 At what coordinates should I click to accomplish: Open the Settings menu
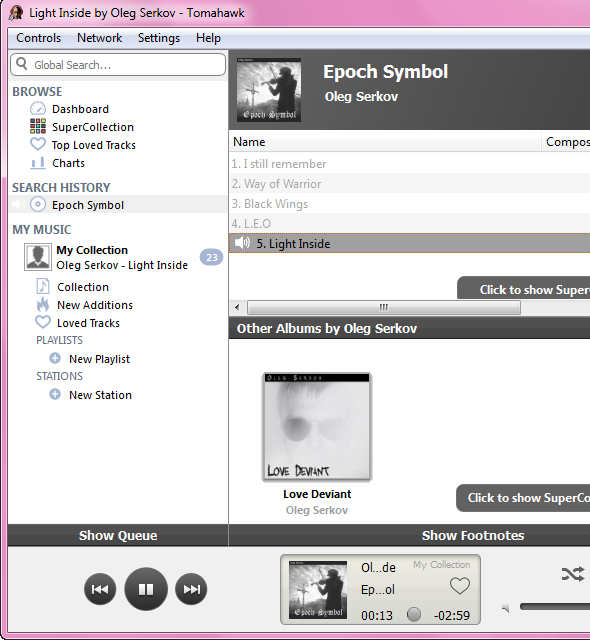pyautogui.click(x=159, y=38)
